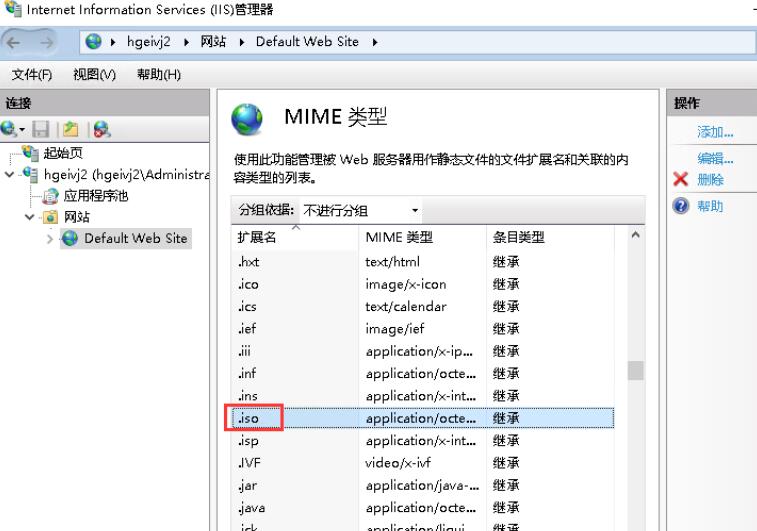Click the up-folder icon in Connections toolbar
This screenshot has height=531, width=757.
click(x=70, y=129)
